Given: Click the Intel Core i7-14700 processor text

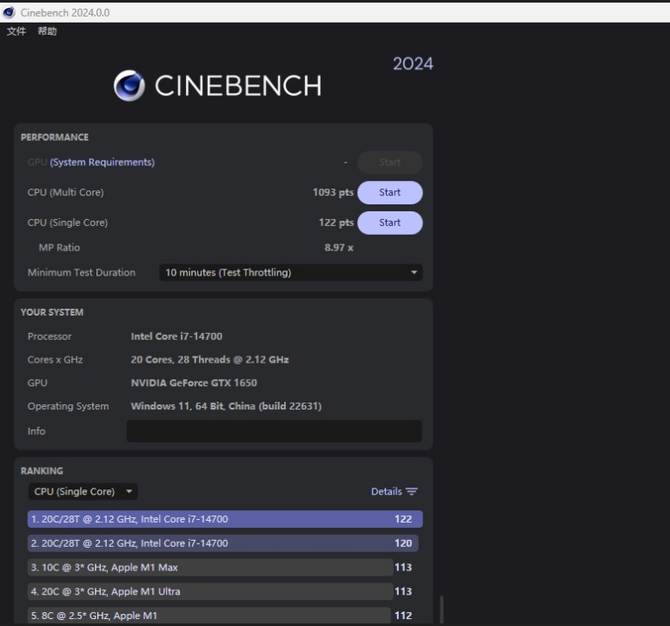Looking at the screenshot, I should tap(176, 336).
